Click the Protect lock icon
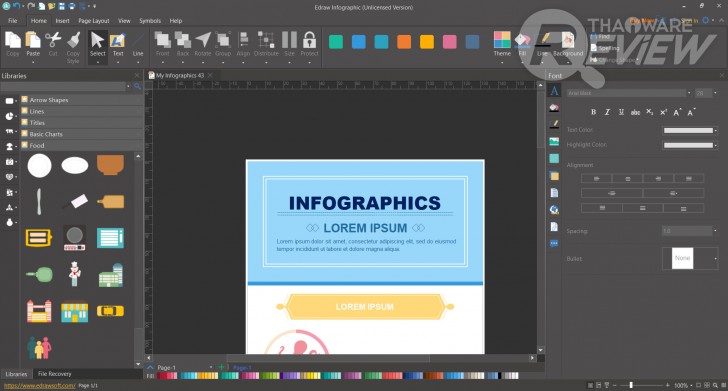This screenshot has width=728, height=391. (309, 40)
